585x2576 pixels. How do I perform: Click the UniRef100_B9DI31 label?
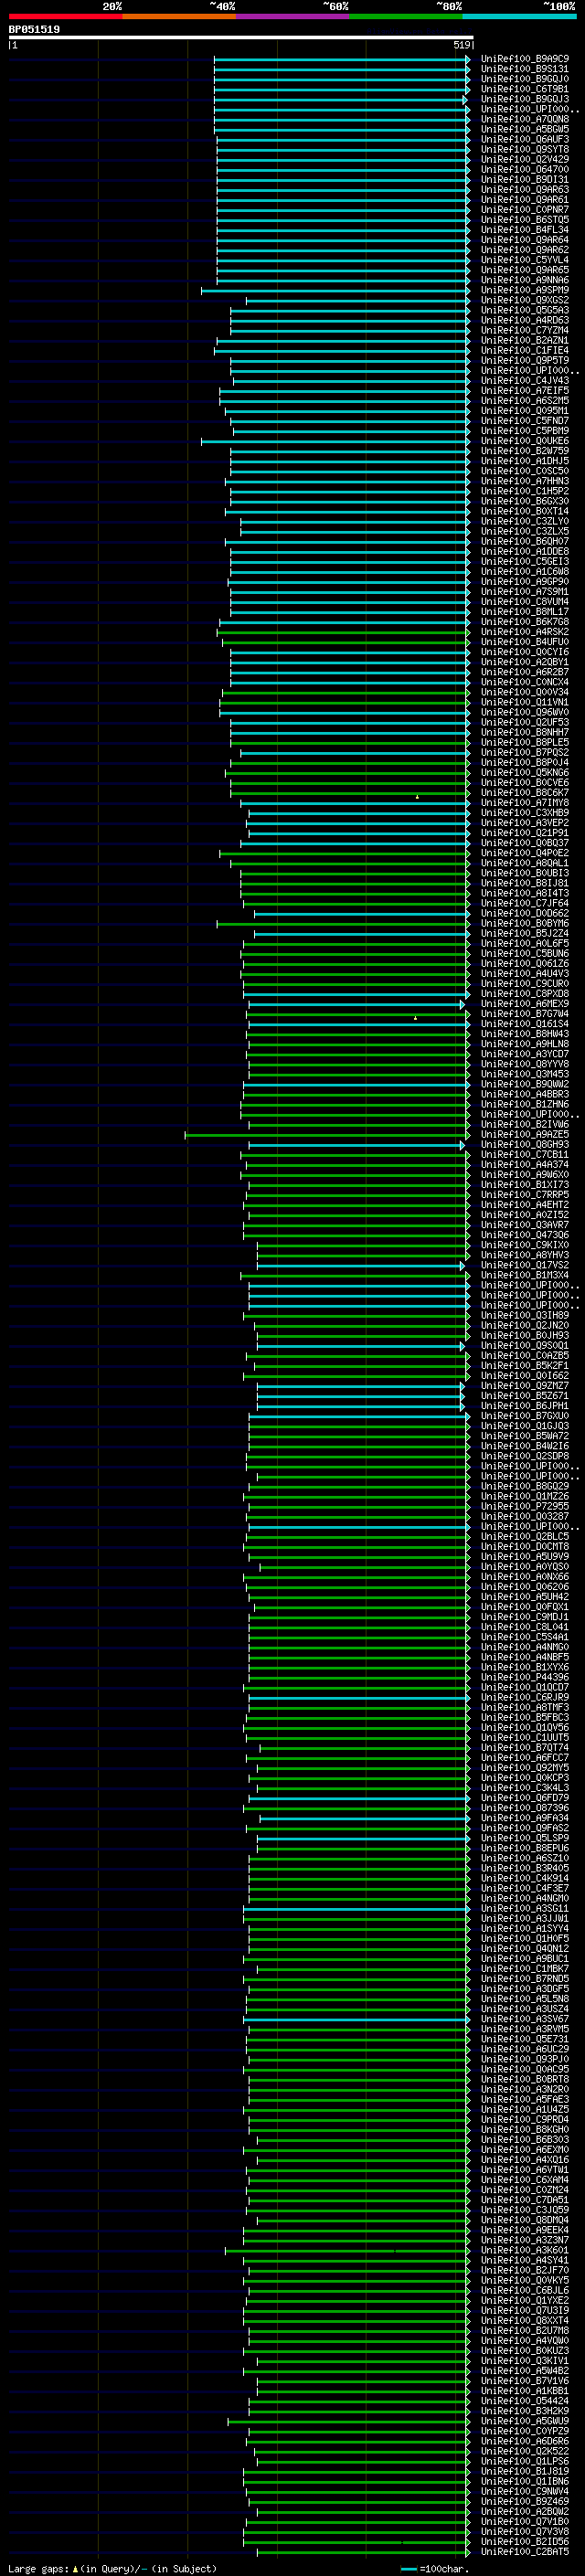tap(525, 179)
